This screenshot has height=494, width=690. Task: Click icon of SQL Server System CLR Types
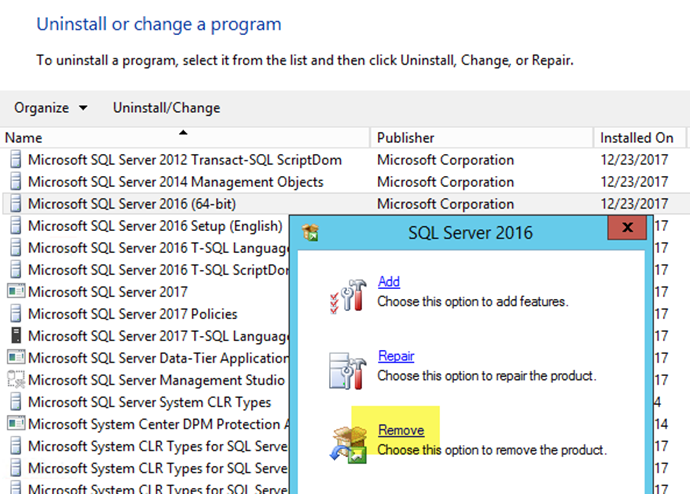click(15, 402)
